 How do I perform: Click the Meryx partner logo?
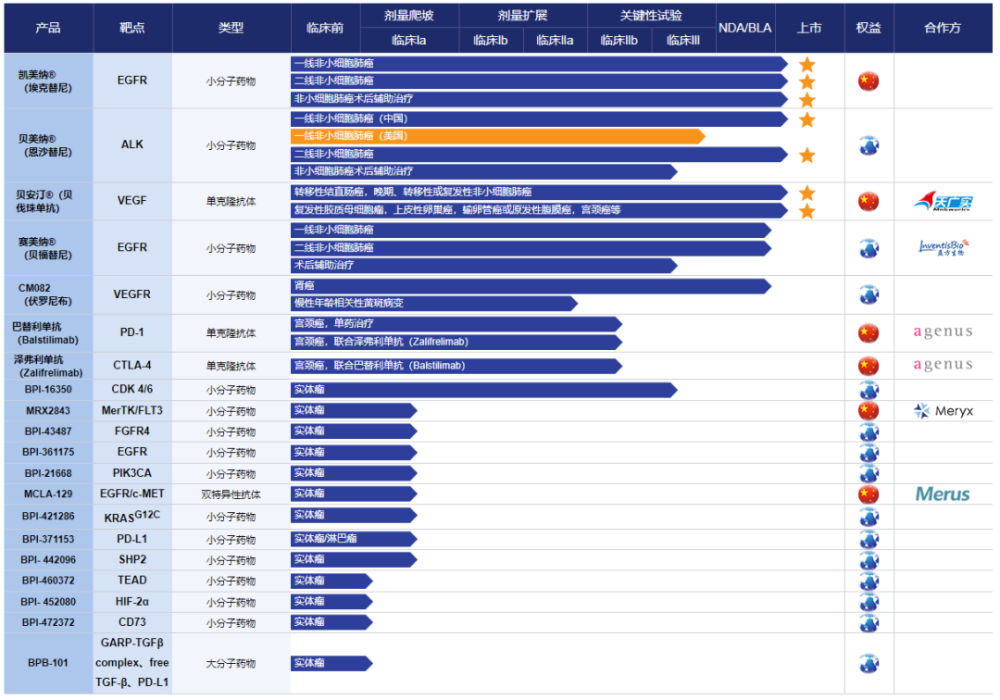941,410
